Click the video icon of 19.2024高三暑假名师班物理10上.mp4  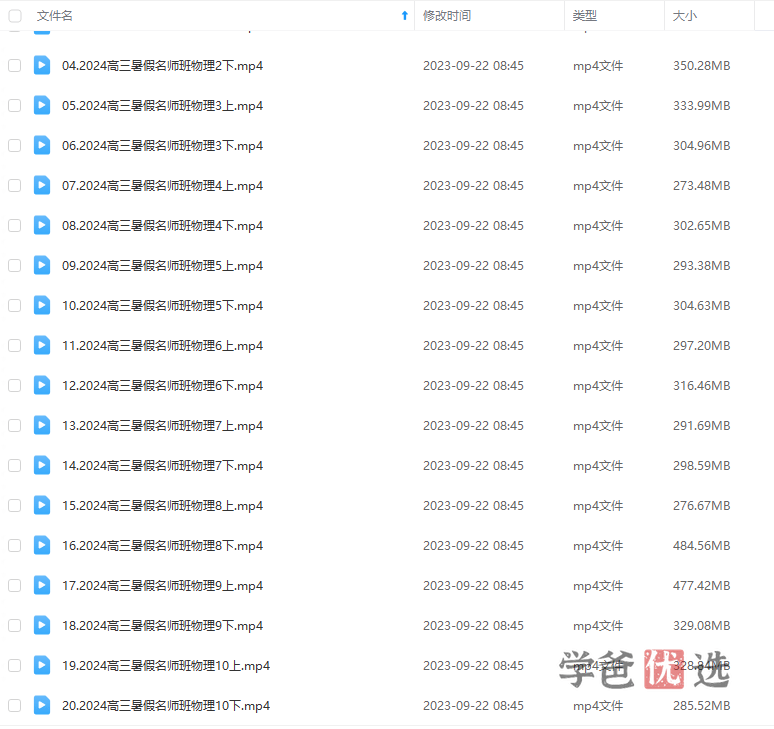42,665
